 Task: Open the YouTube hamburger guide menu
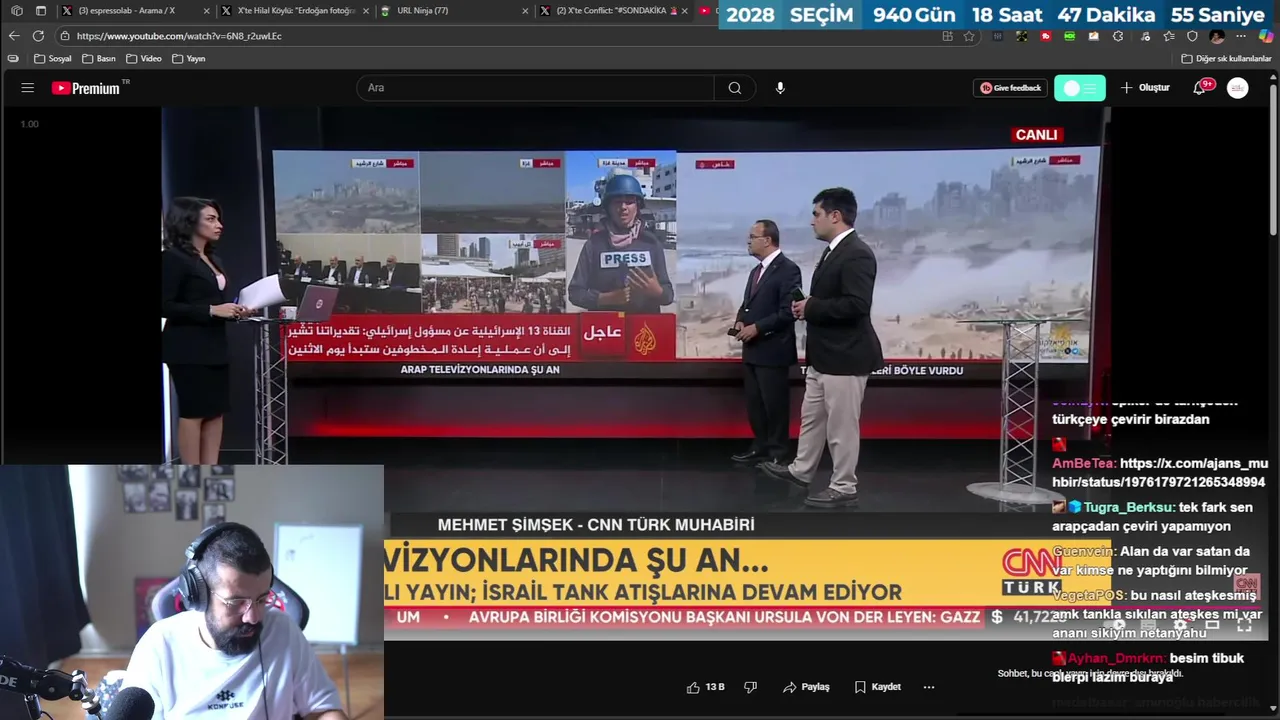(27, 88)
